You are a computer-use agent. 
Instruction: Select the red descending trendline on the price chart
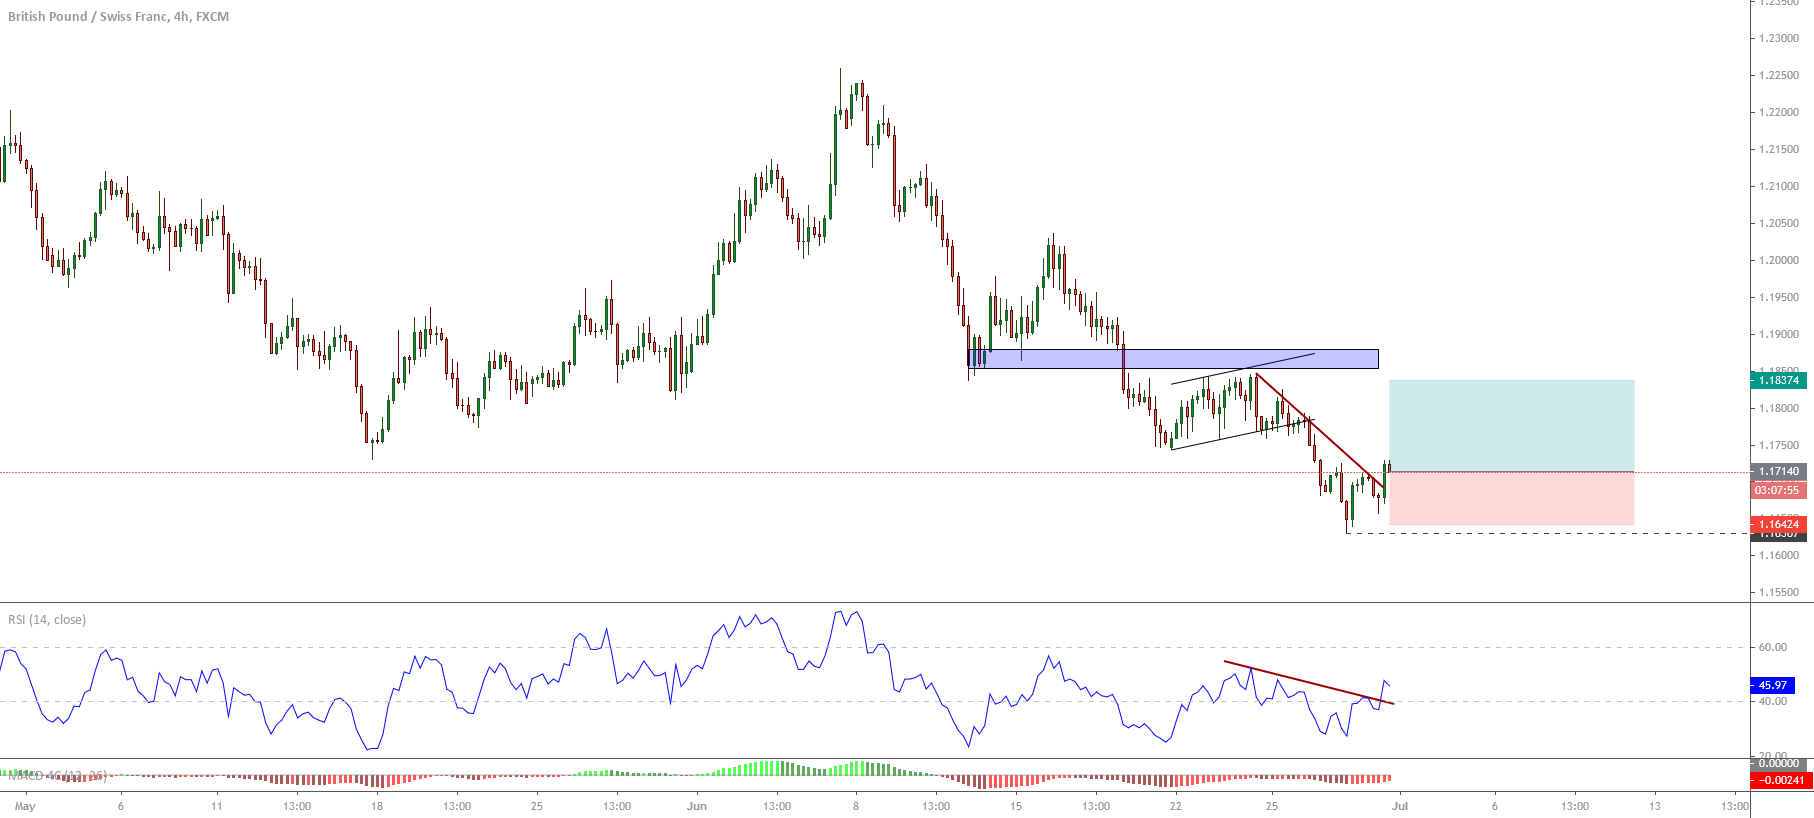(1320, 431)
